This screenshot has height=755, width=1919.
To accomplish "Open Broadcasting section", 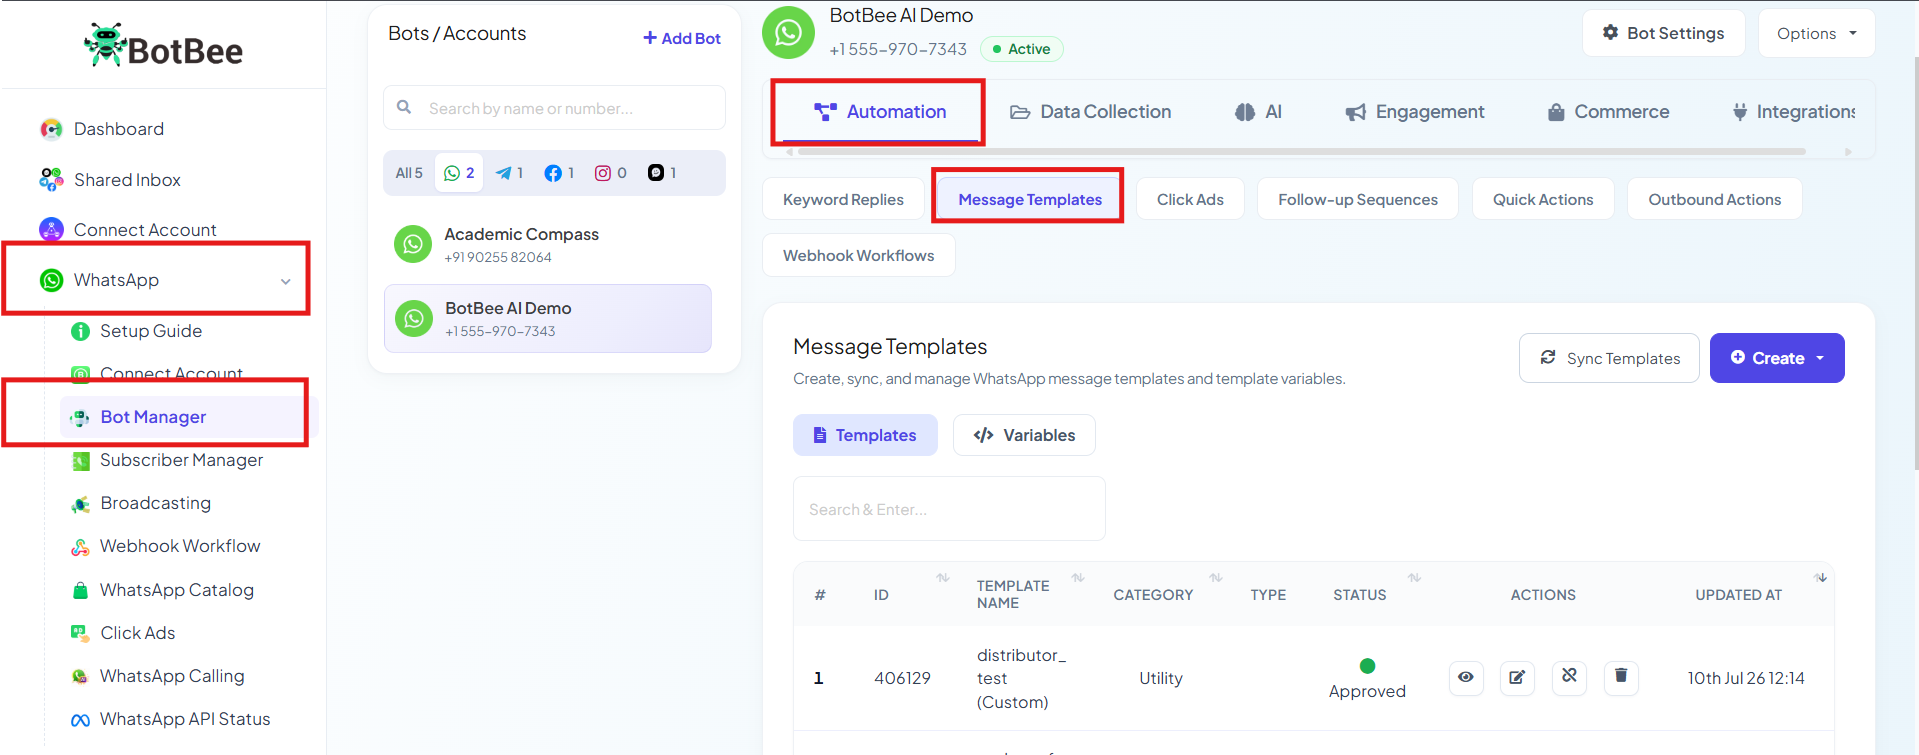I will [x=155, y=503].
